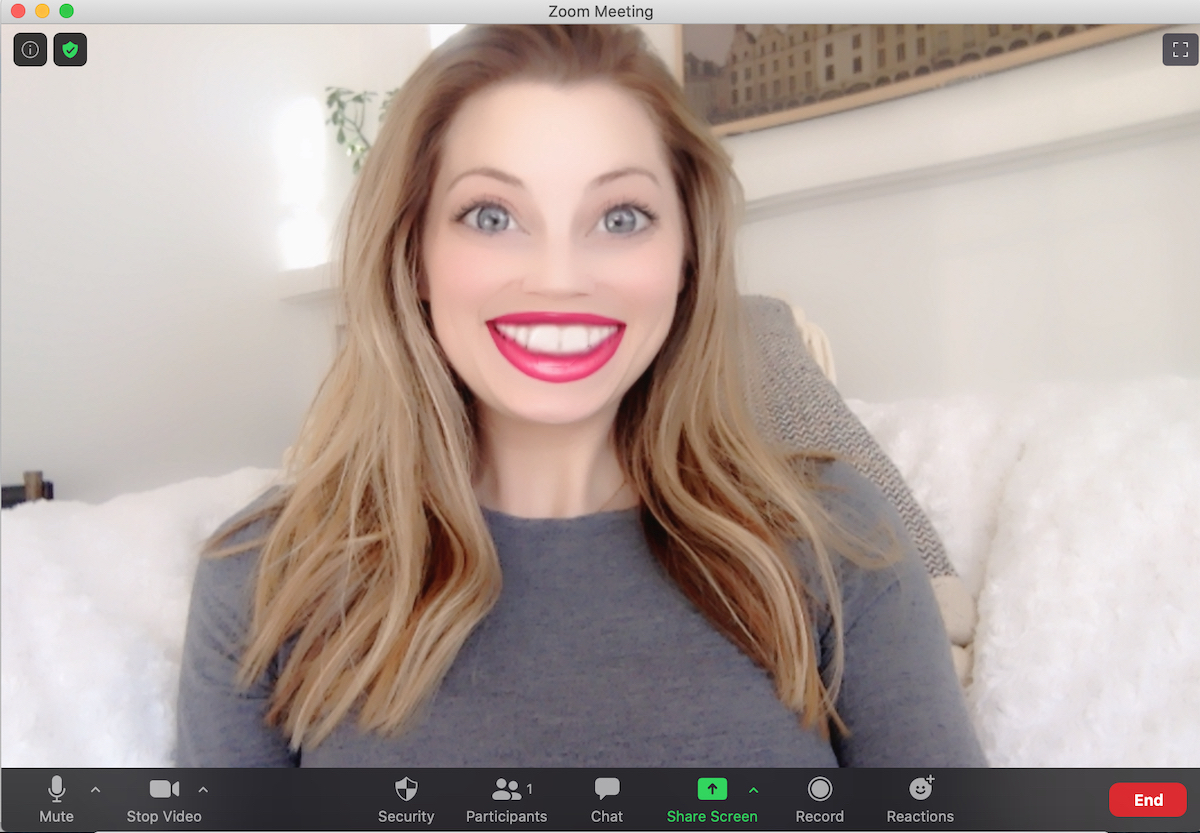This screenshot has width=1200, height=833.
Task: Click the green Share Screen icon
Action: click(x=711, y=790)
